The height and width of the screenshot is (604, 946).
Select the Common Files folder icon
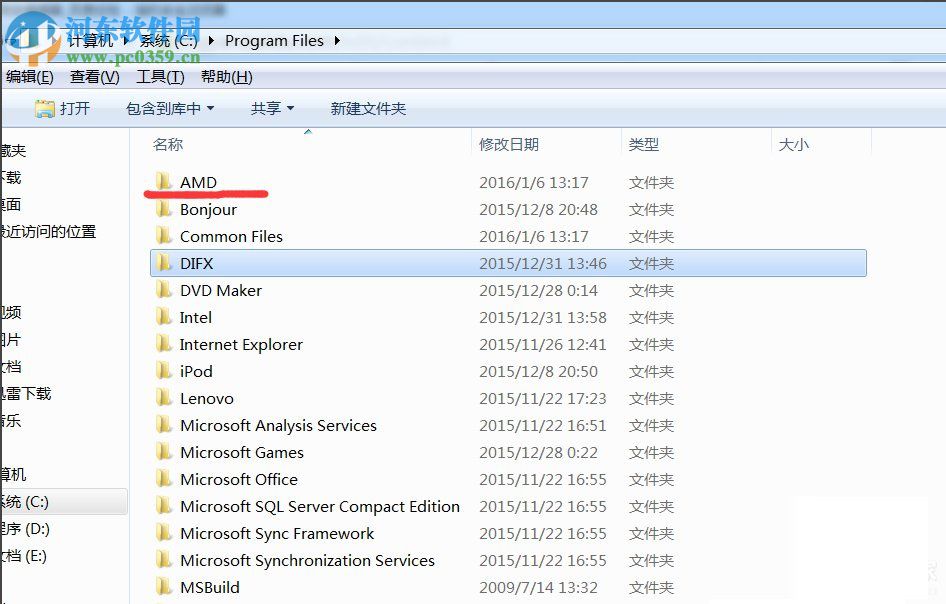pyautogui.click(x=164, y=236)
